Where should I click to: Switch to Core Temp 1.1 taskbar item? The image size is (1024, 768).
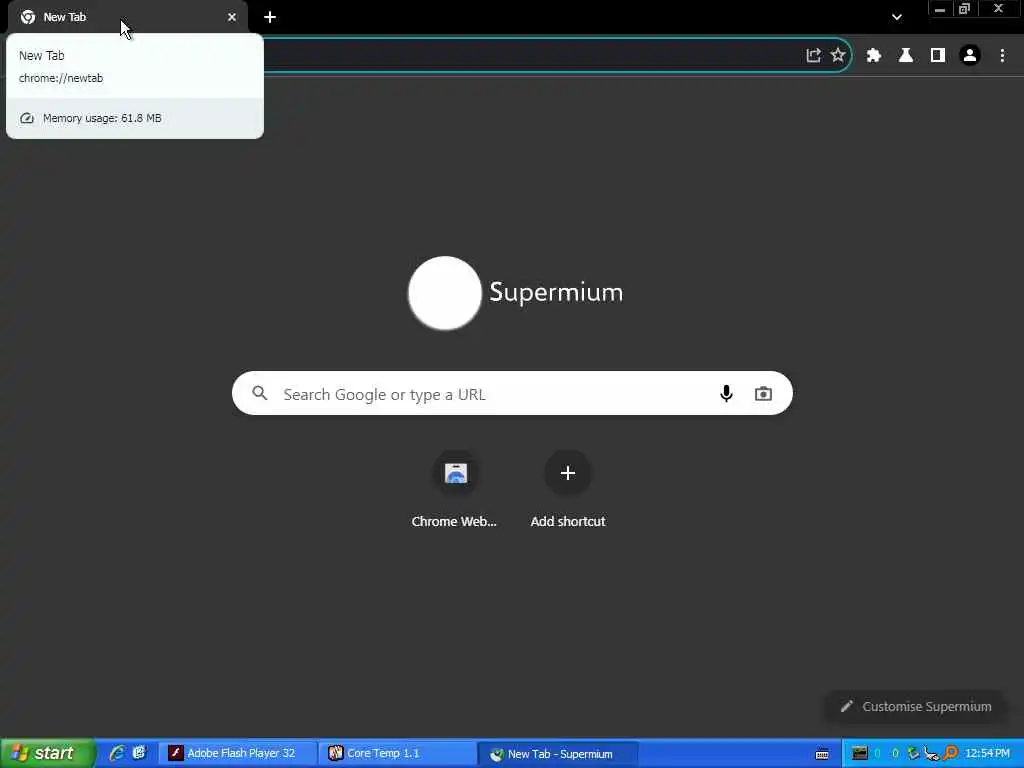399,753
